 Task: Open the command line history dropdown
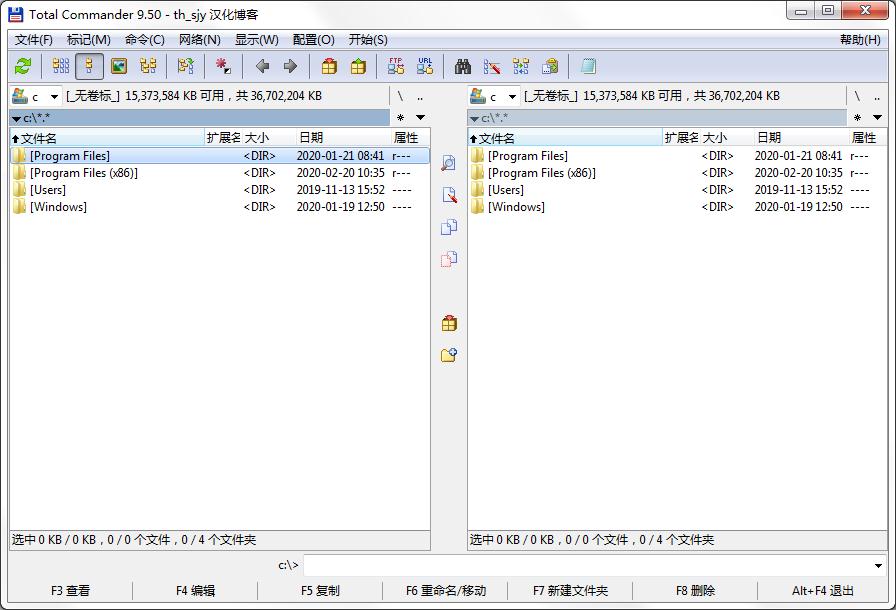point(878,565)
